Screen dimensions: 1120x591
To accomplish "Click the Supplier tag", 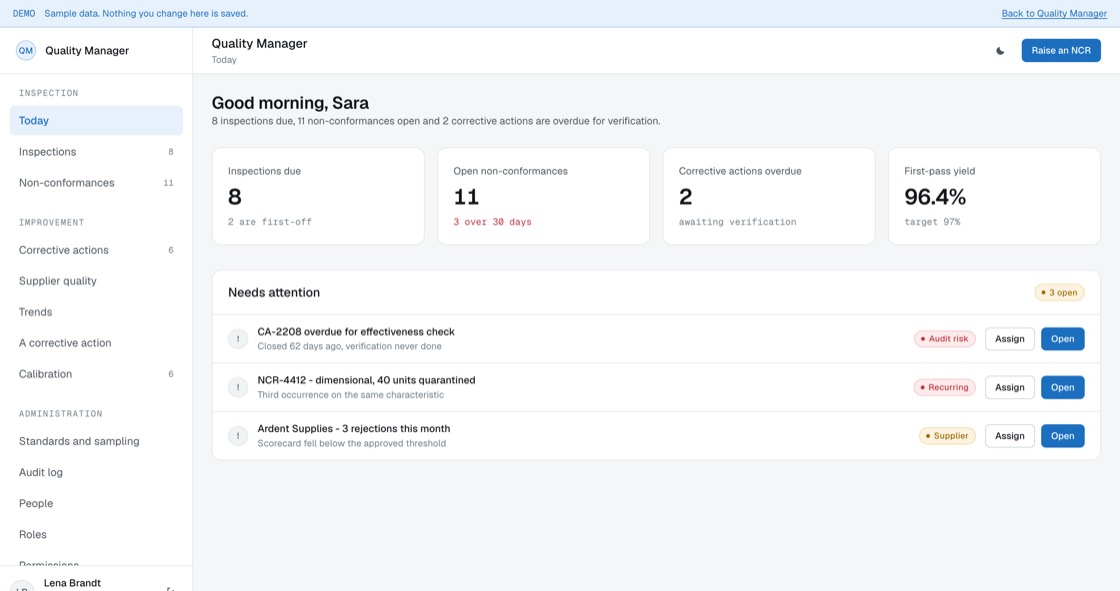I will tap(947, 436).
